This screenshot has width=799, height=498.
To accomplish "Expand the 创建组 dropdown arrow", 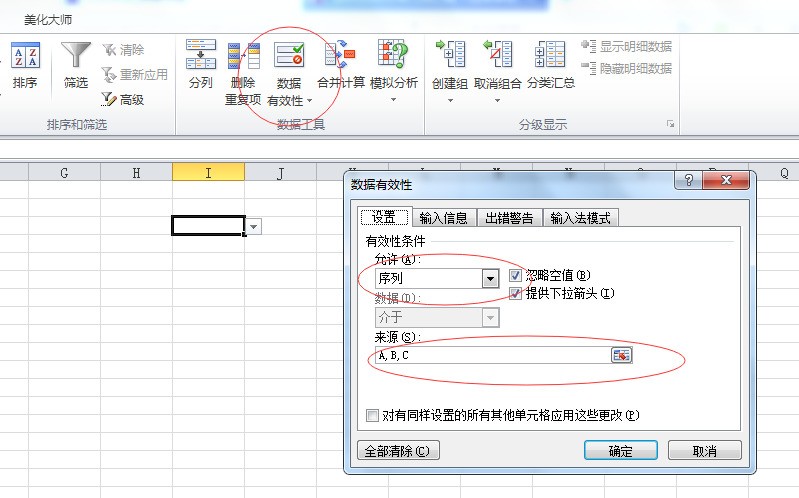I will click(x=450, y=100).
